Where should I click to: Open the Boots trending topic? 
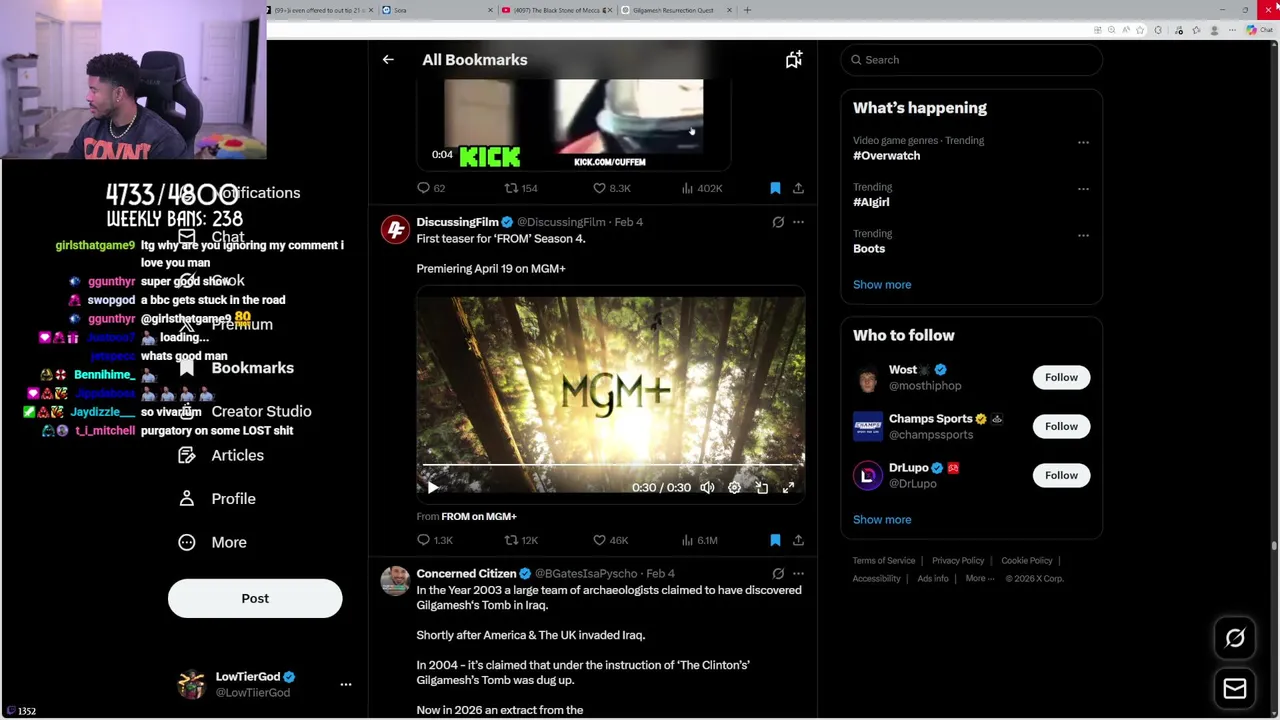pyautogui.click(x=869, y=249)
